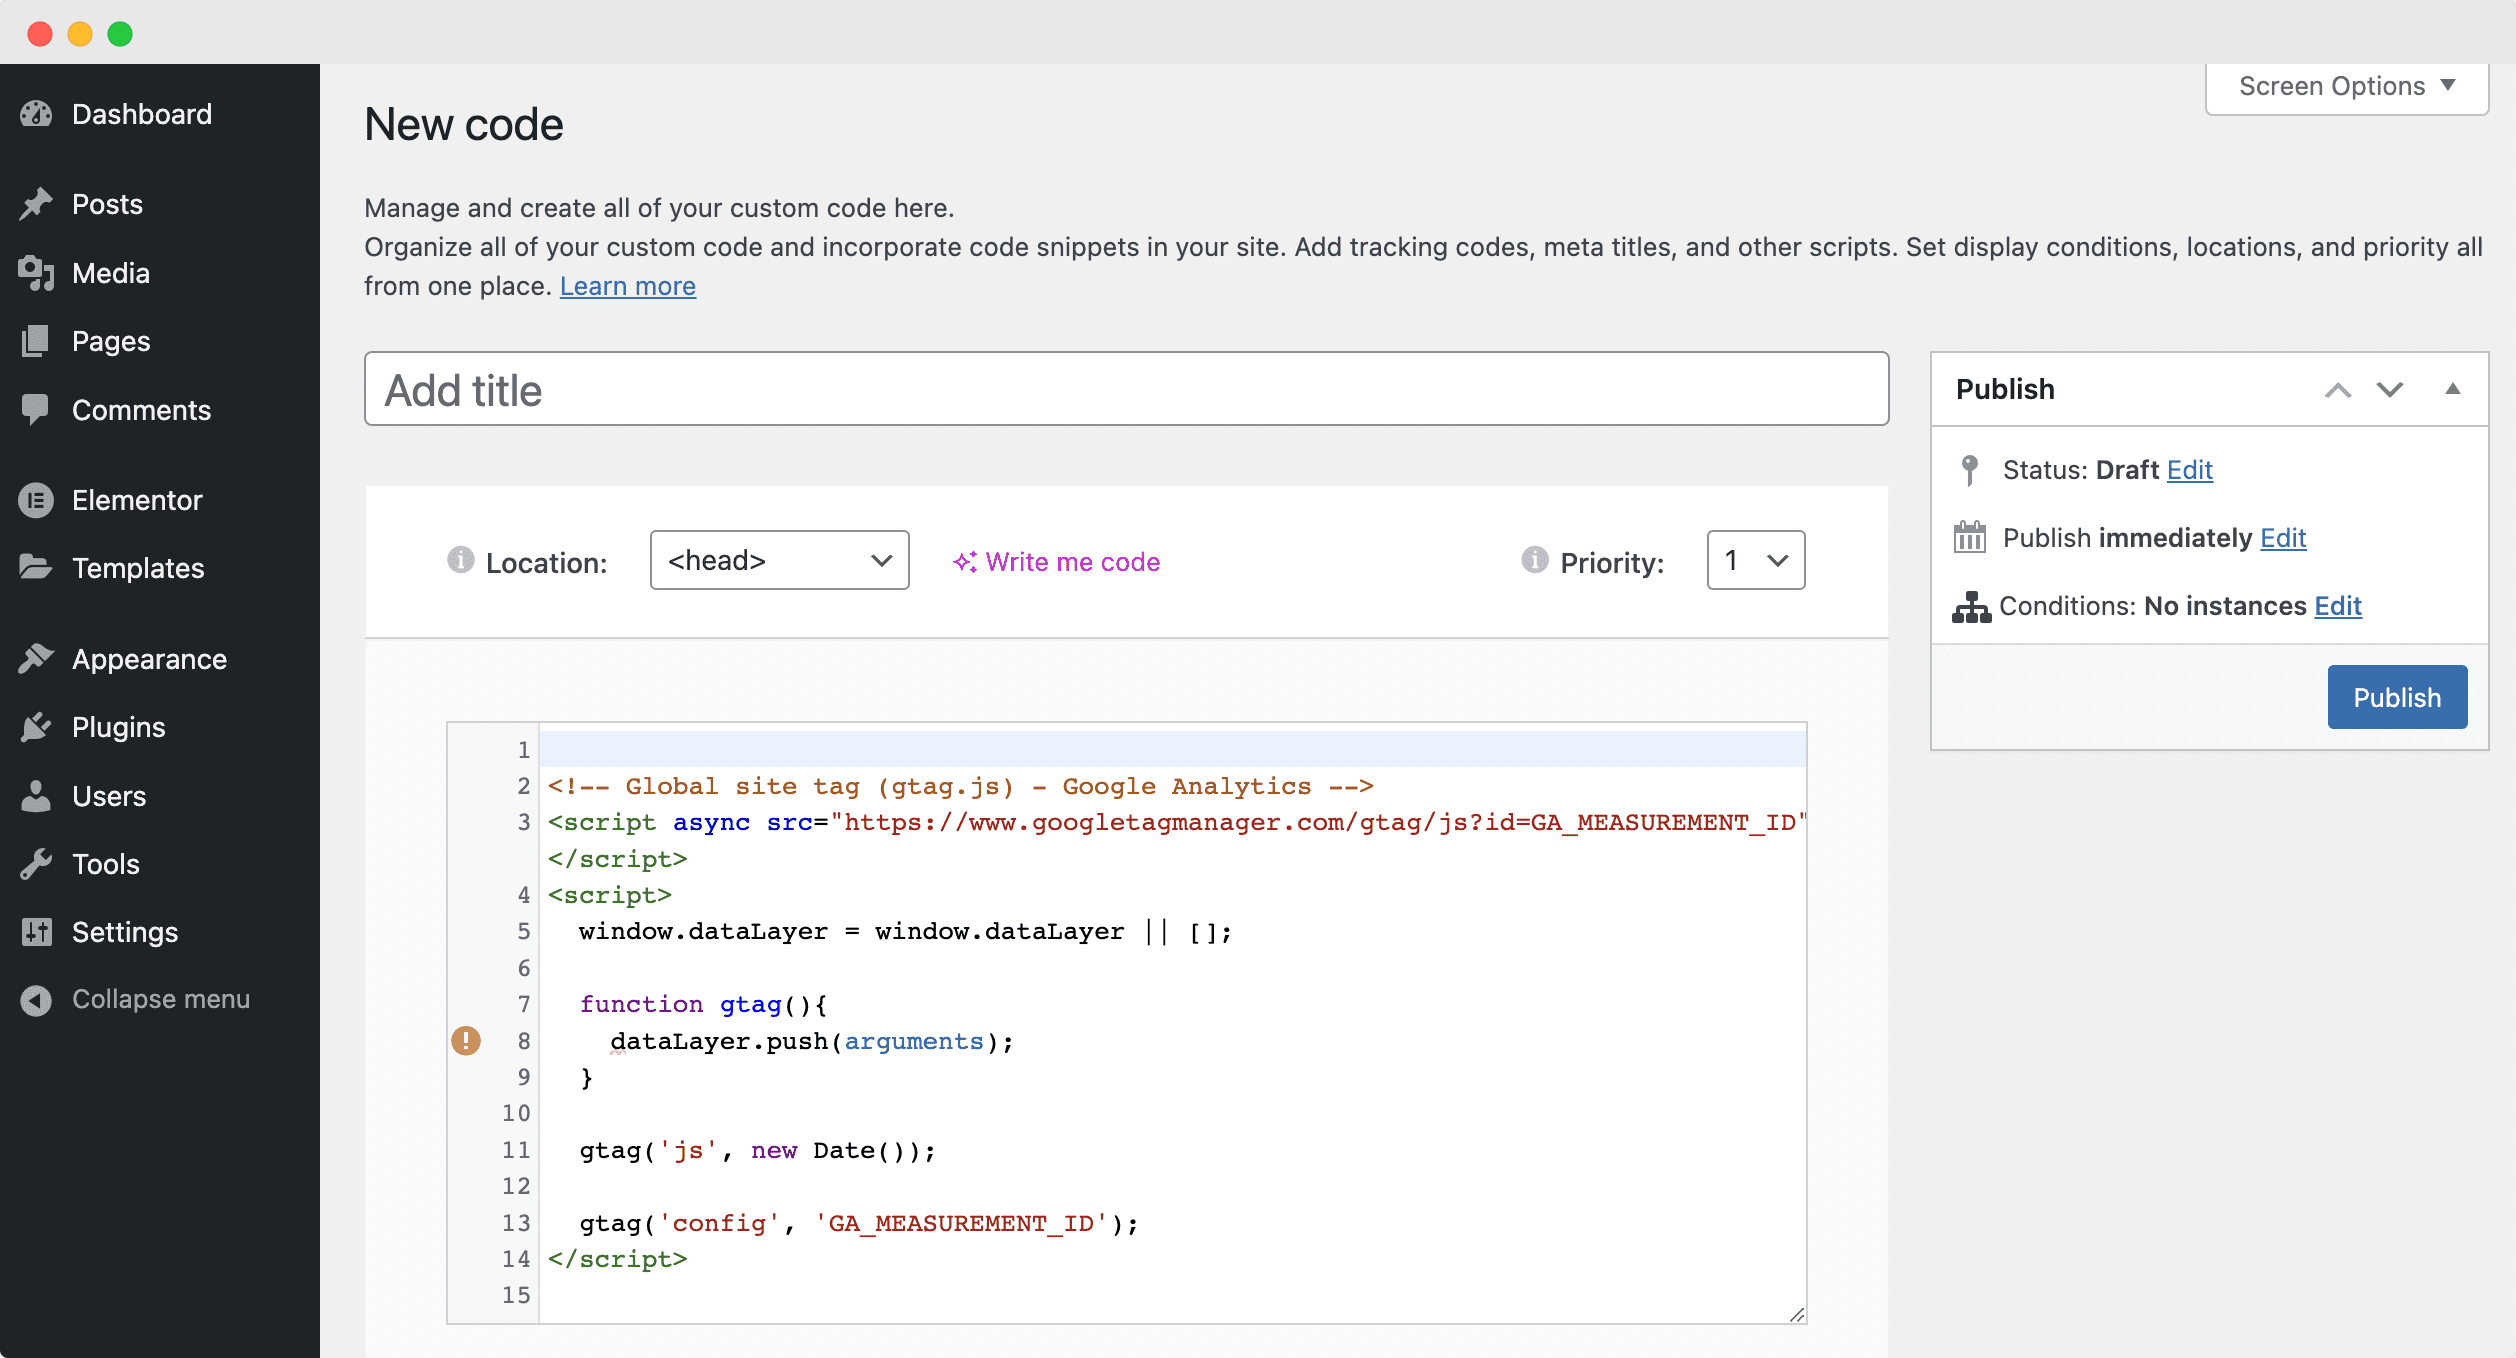Image resolution: width=2516 pixels, height=1358 pixels.
Task: Click the Posts icon in sidebar
Action: [37, 202]
